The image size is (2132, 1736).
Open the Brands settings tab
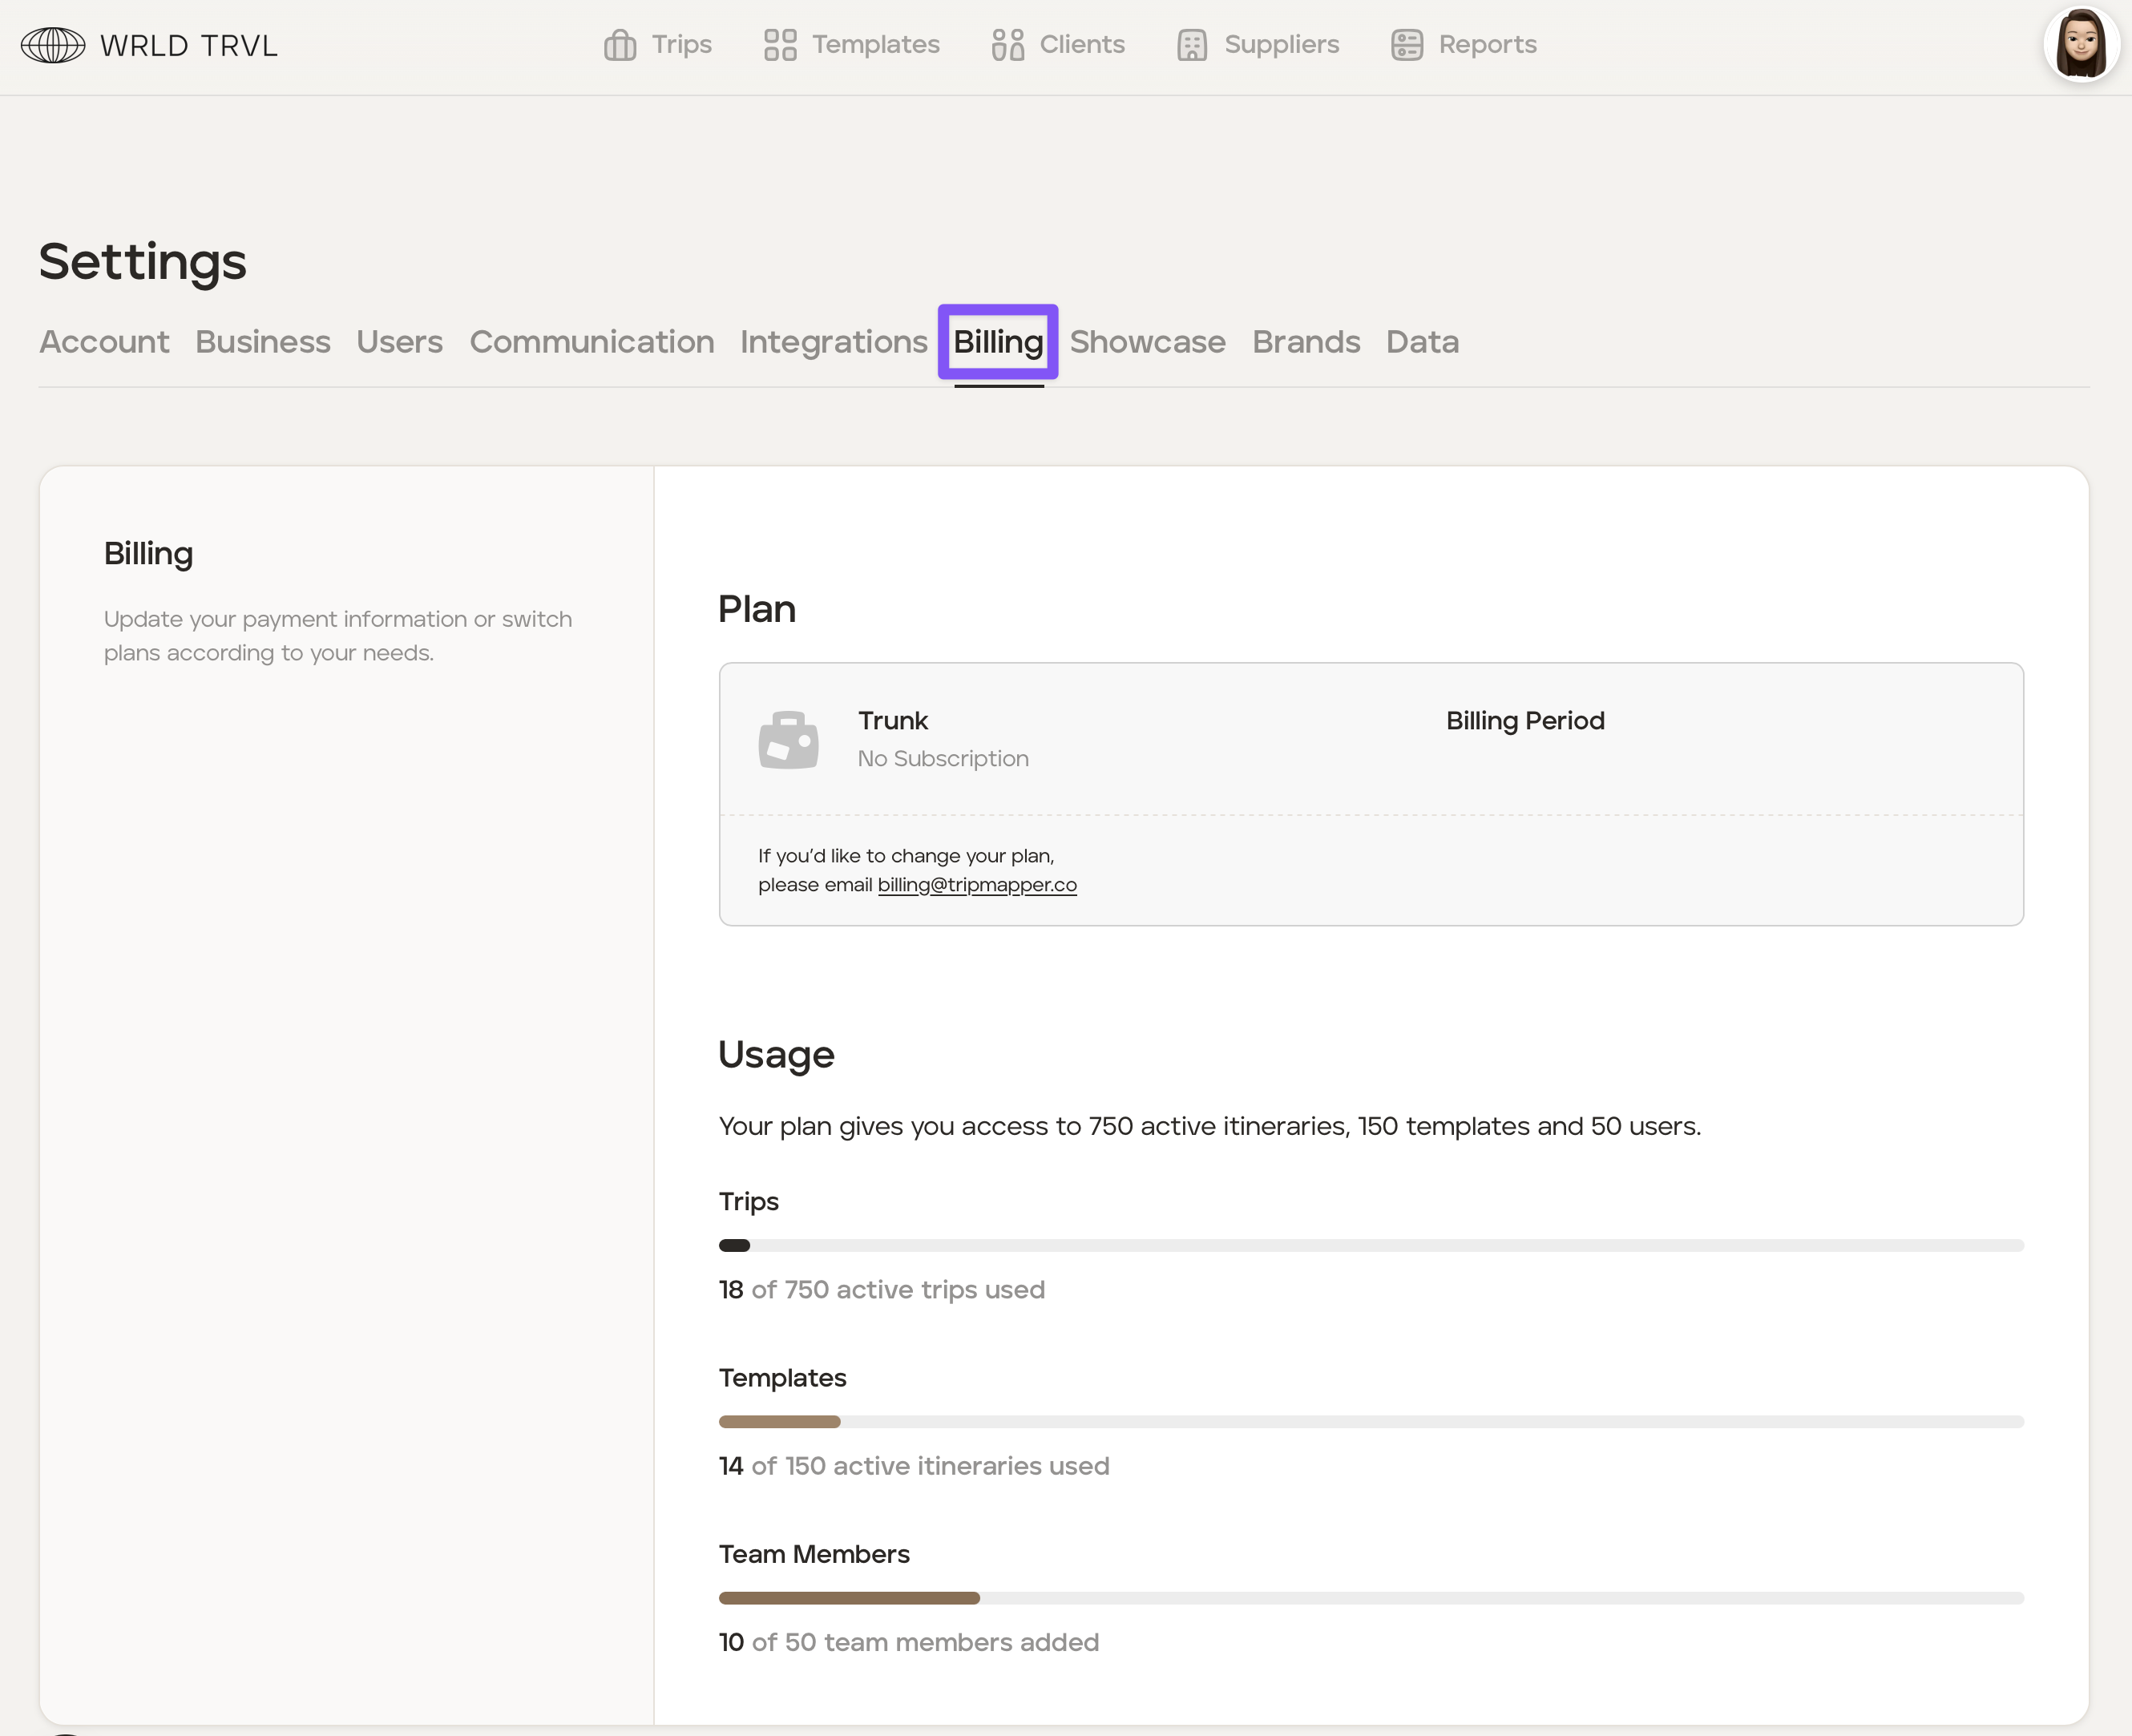[x=1306, y=342]
